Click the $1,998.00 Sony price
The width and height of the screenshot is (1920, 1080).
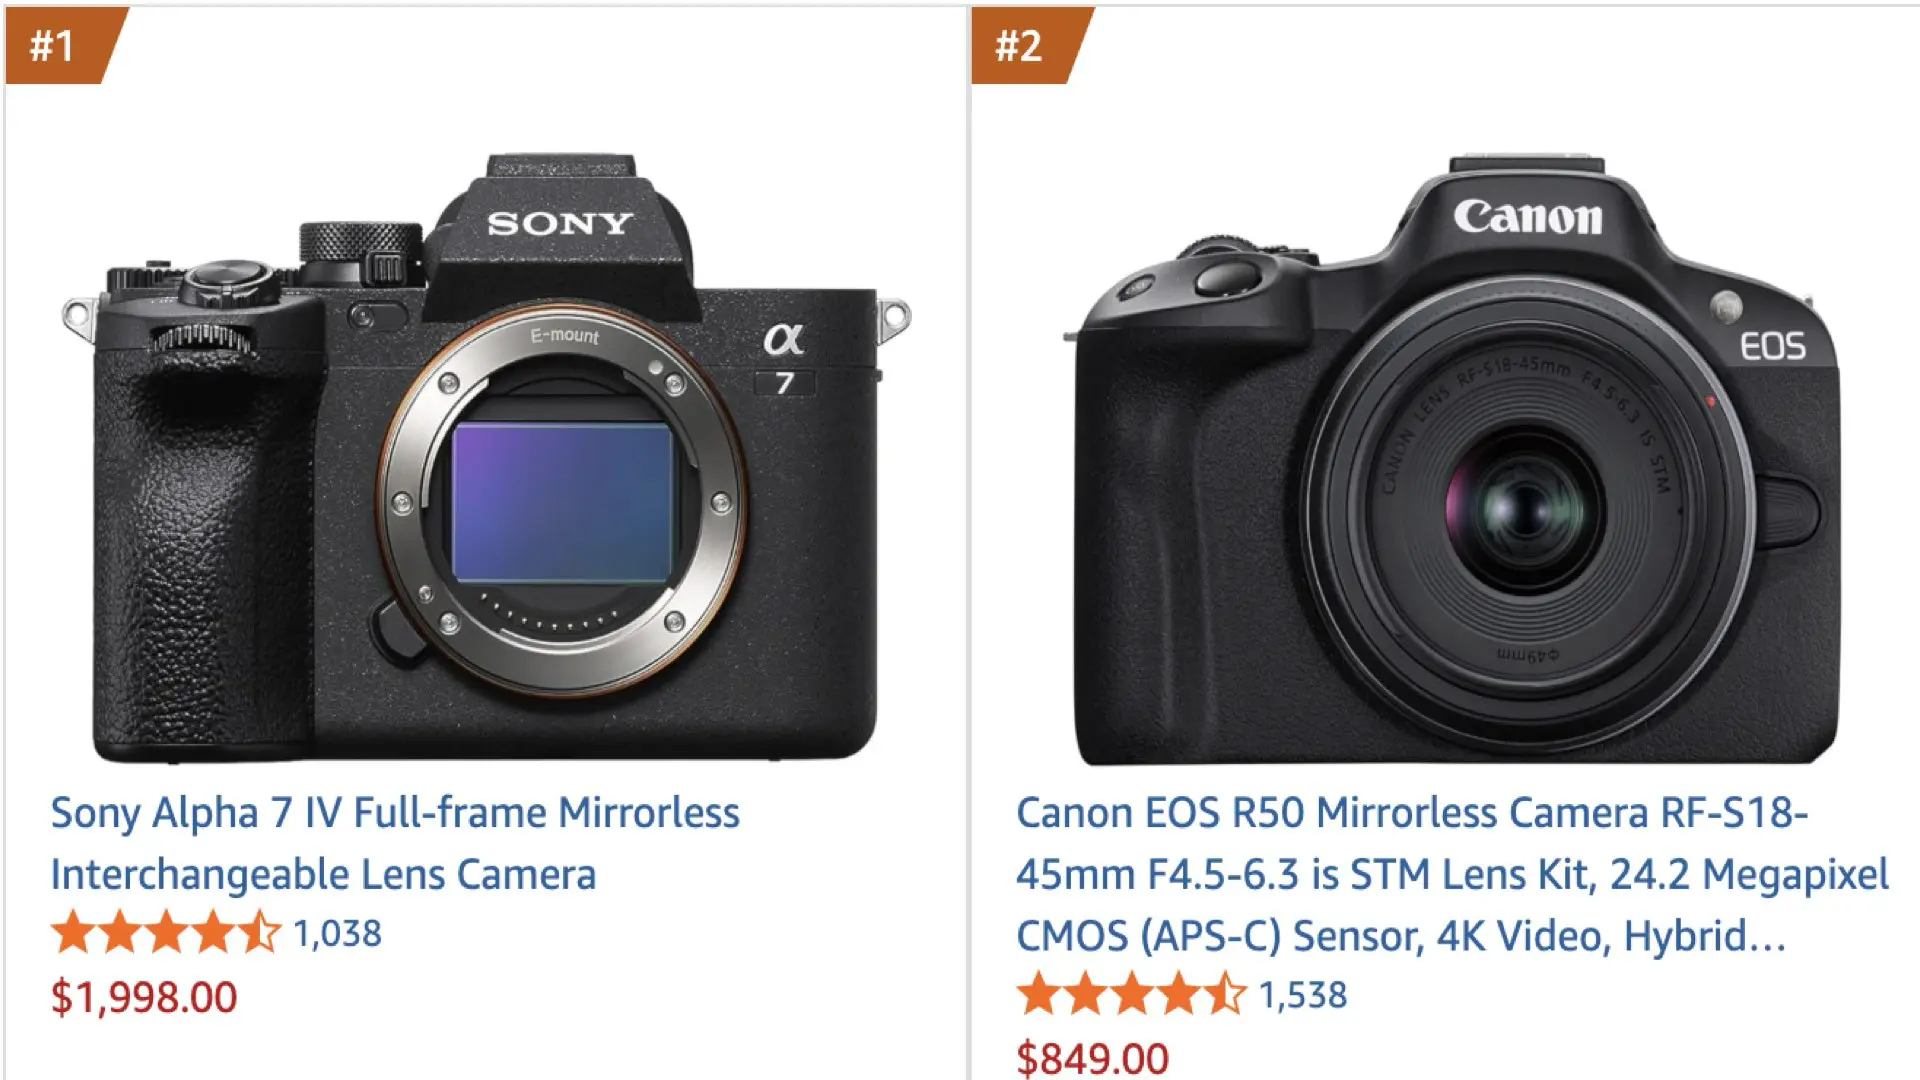pos(144,997)
